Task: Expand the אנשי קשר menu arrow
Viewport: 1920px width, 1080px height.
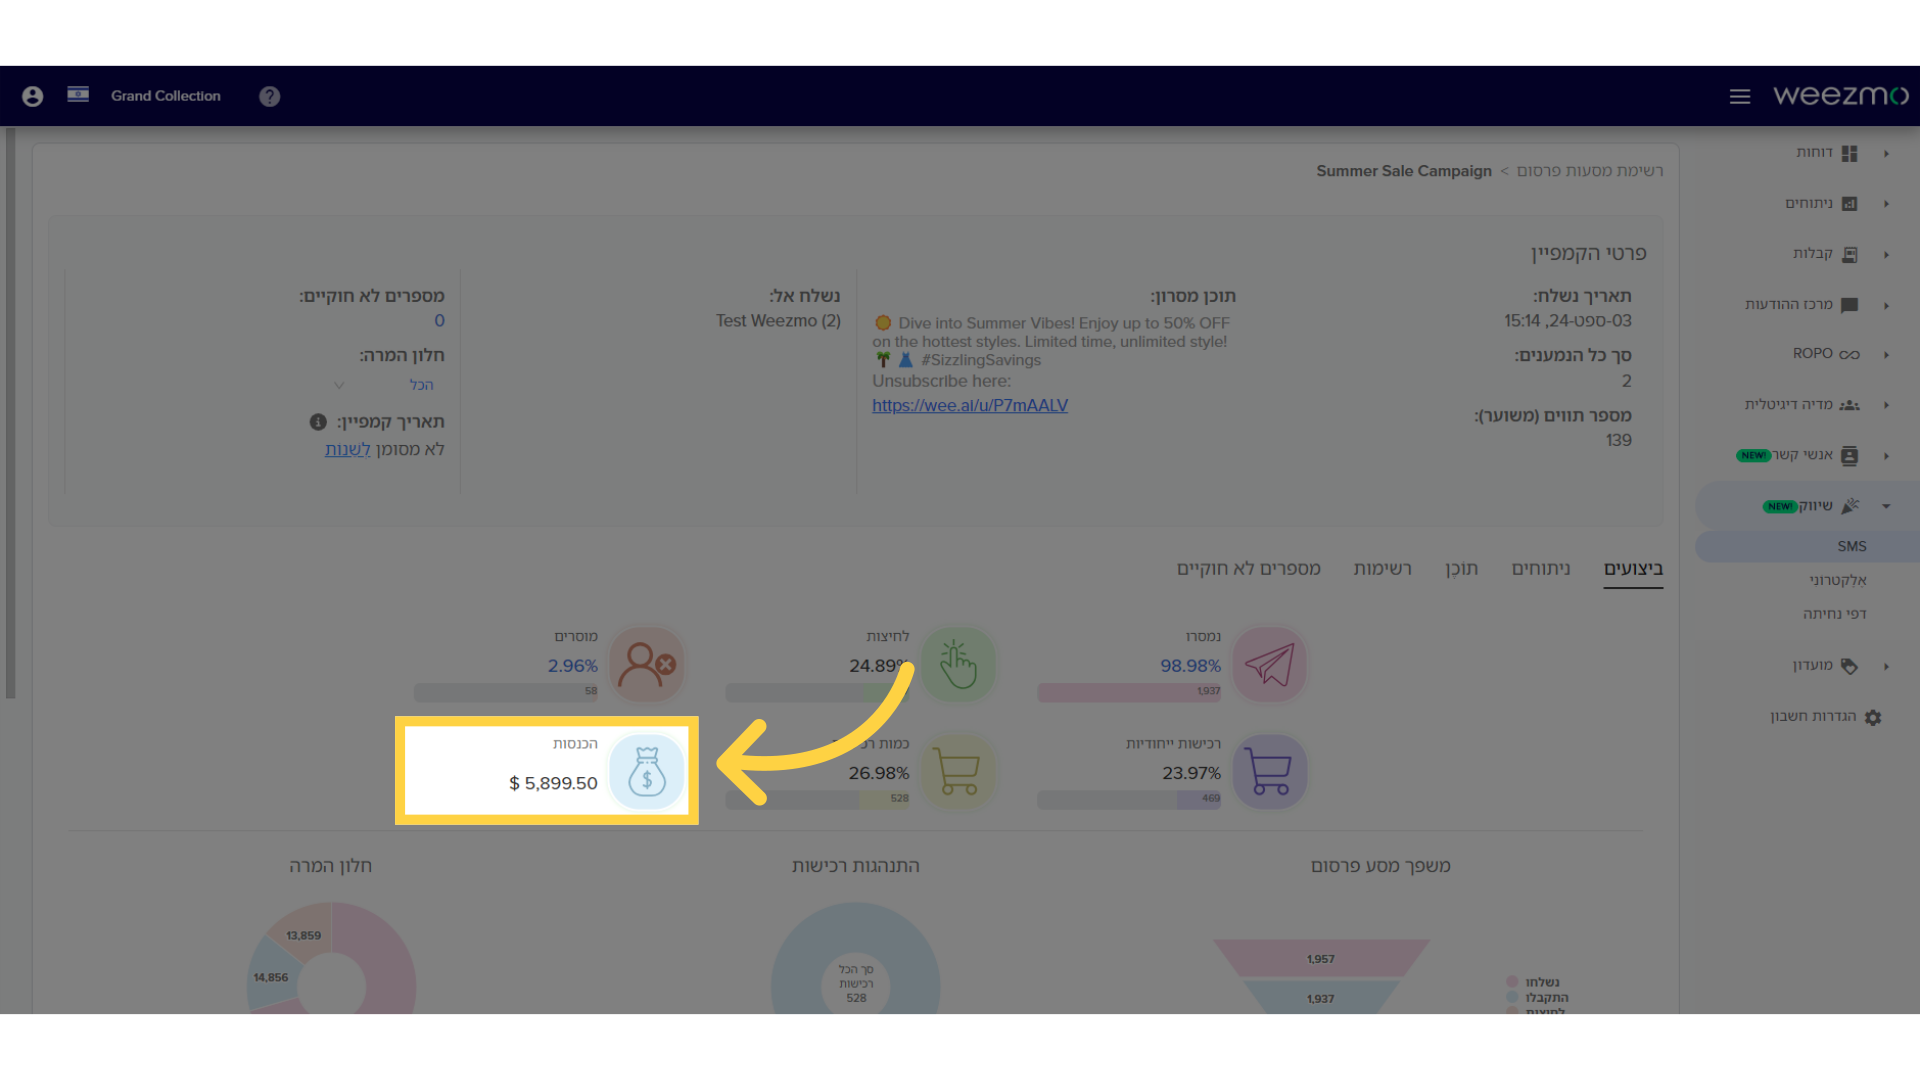Action: [x=1886, y=456]
